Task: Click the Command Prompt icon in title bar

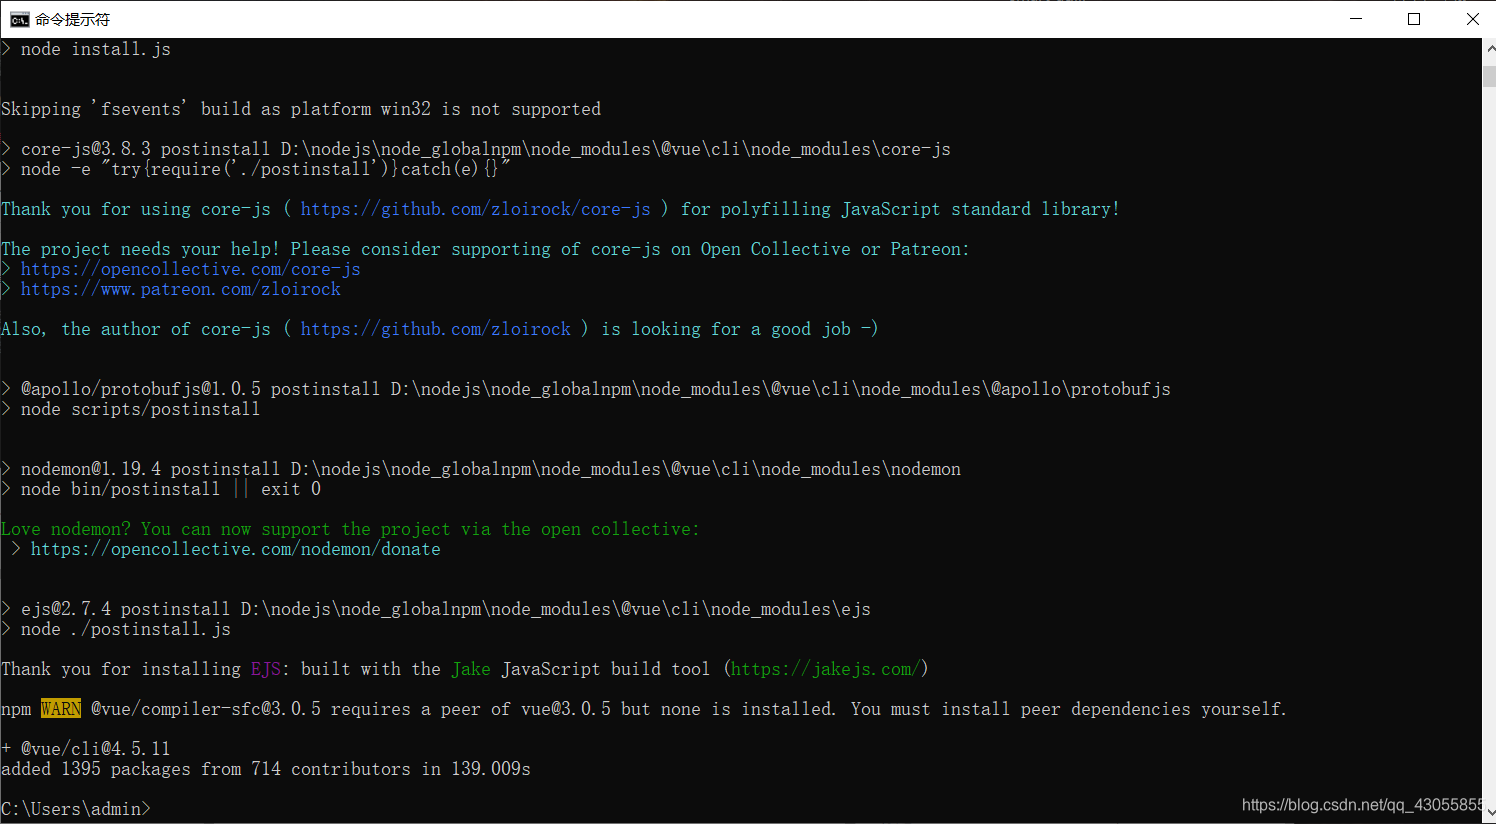Action: 19,19
